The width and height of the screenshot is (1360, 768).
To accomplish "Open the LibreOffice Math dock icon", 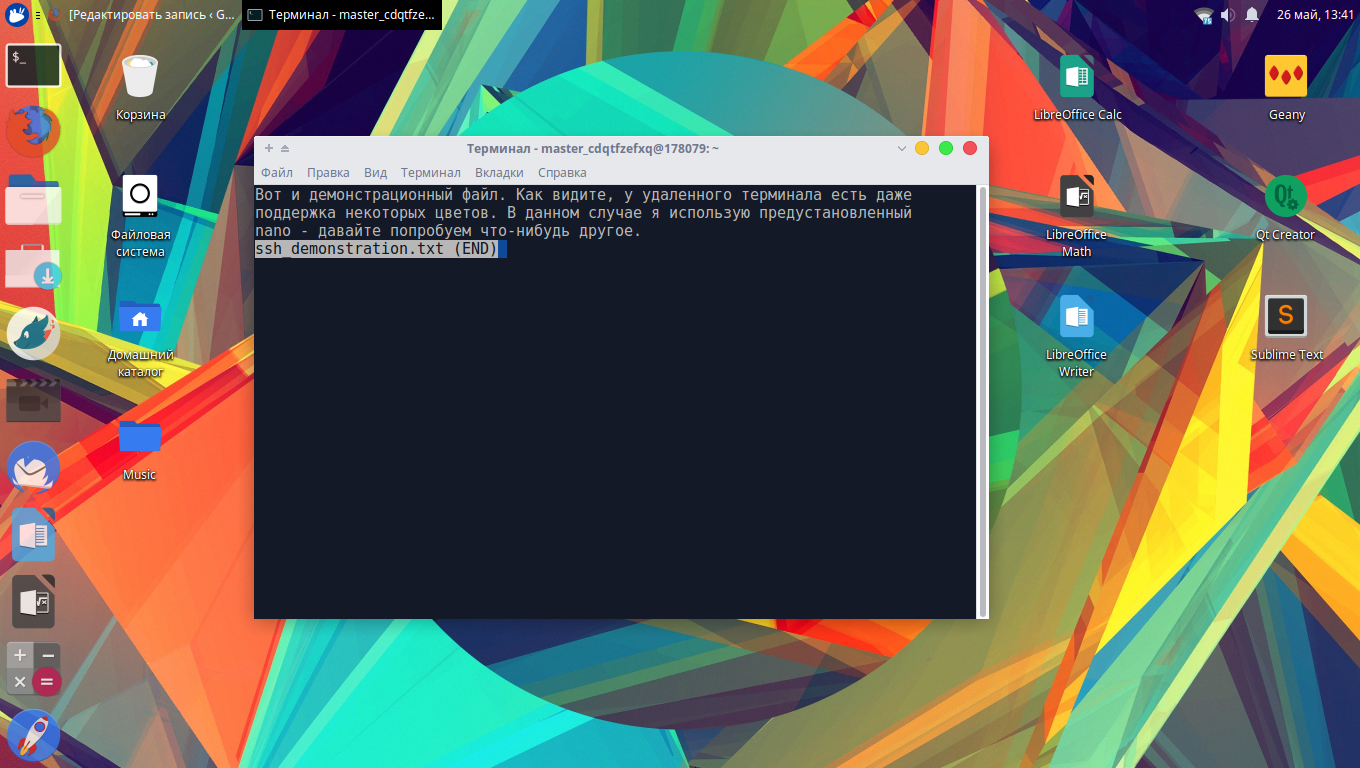I will (x=33, y=601).
